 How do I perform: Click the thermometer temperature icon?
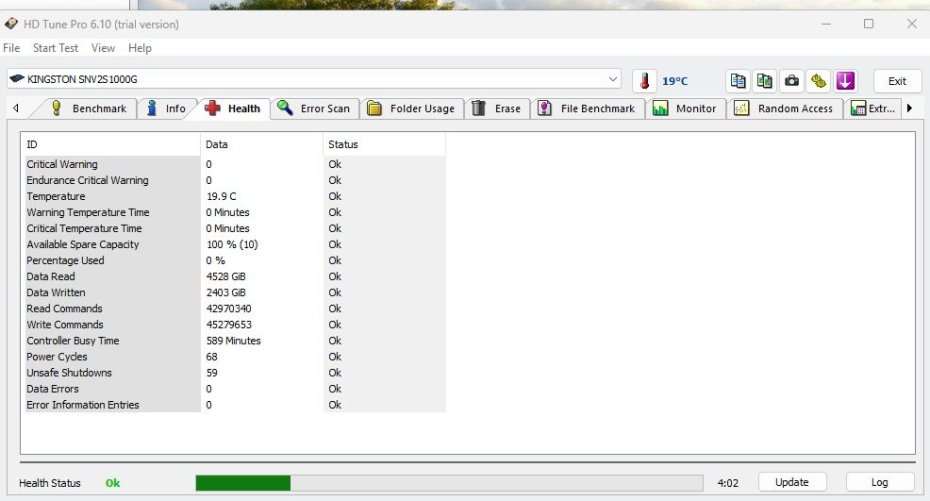[x=644, y=81]
